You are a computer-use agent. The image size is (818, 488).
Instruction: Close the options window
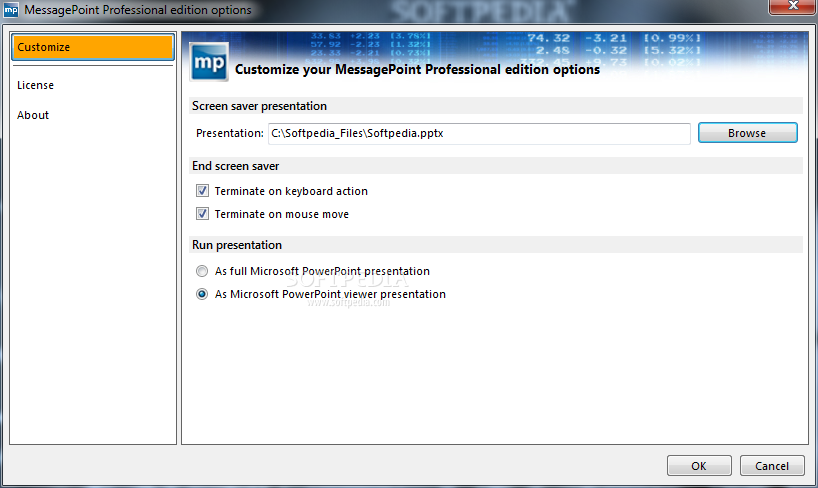click(x=793, y=6)
